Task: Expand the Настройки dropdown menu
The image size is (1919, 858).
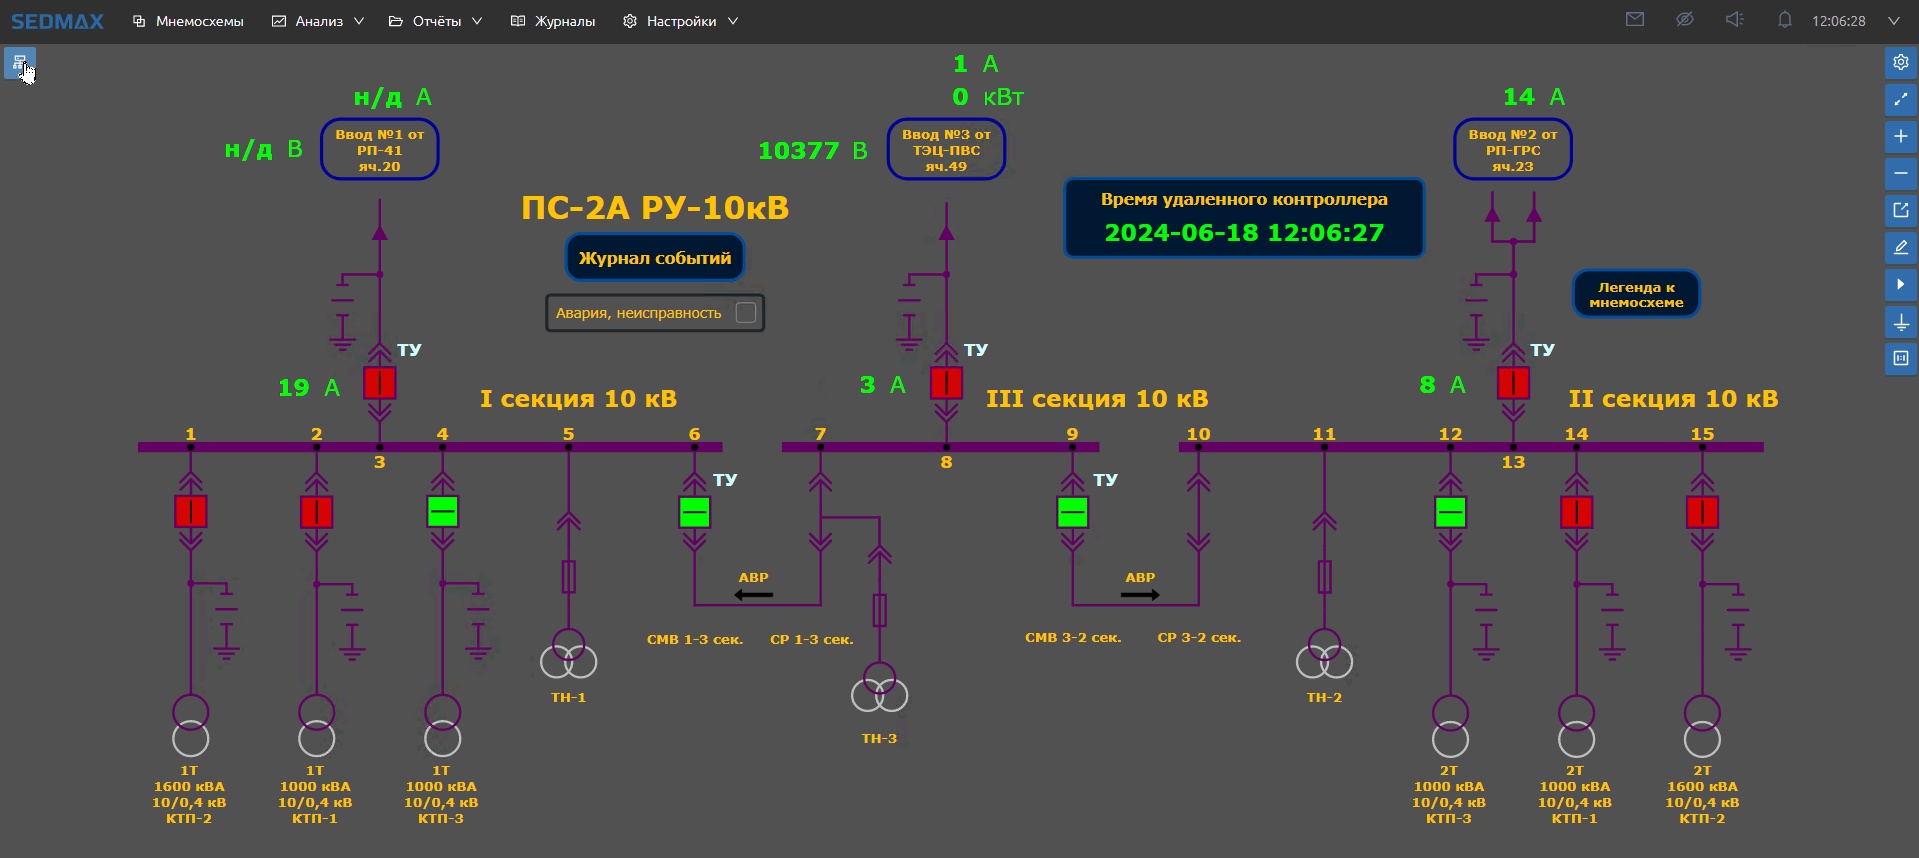Action: pyautogui.click(x=681, y=21)
